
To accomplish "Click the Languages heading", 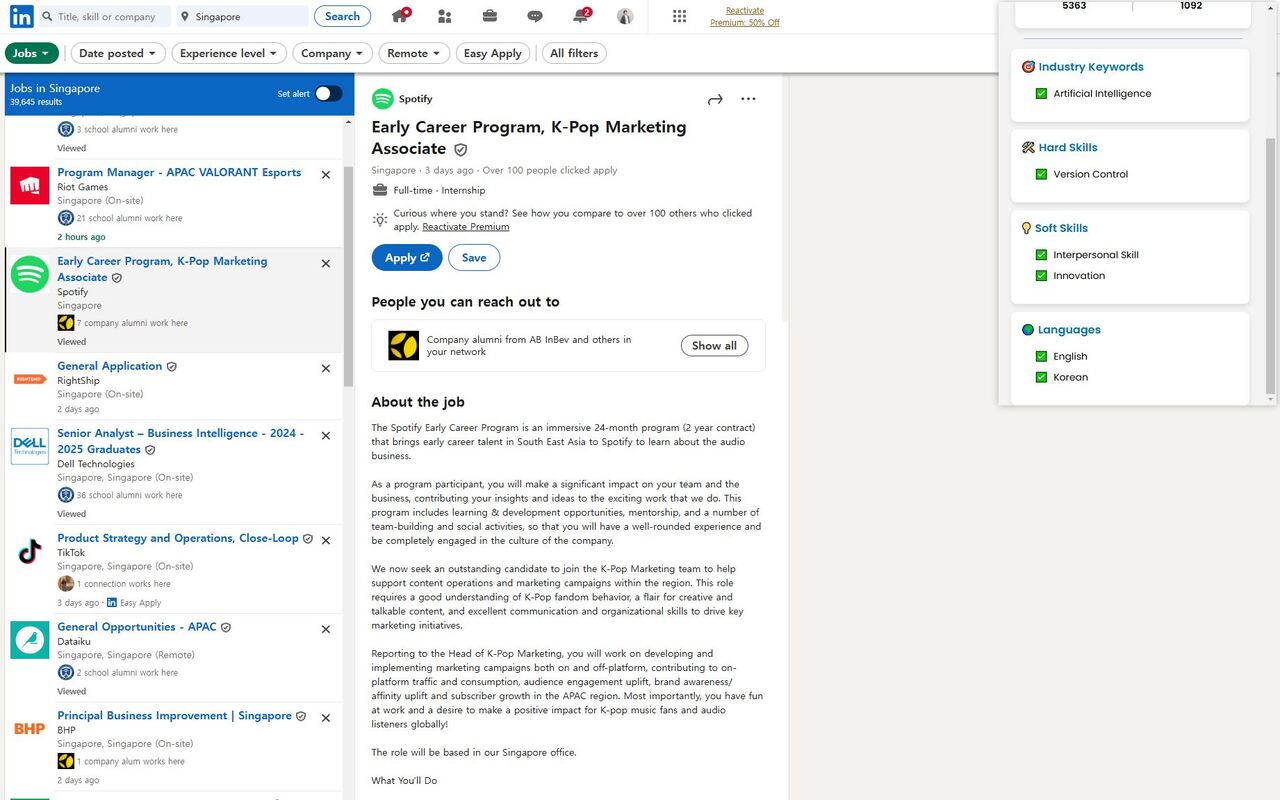I will tap(1069, 330).
